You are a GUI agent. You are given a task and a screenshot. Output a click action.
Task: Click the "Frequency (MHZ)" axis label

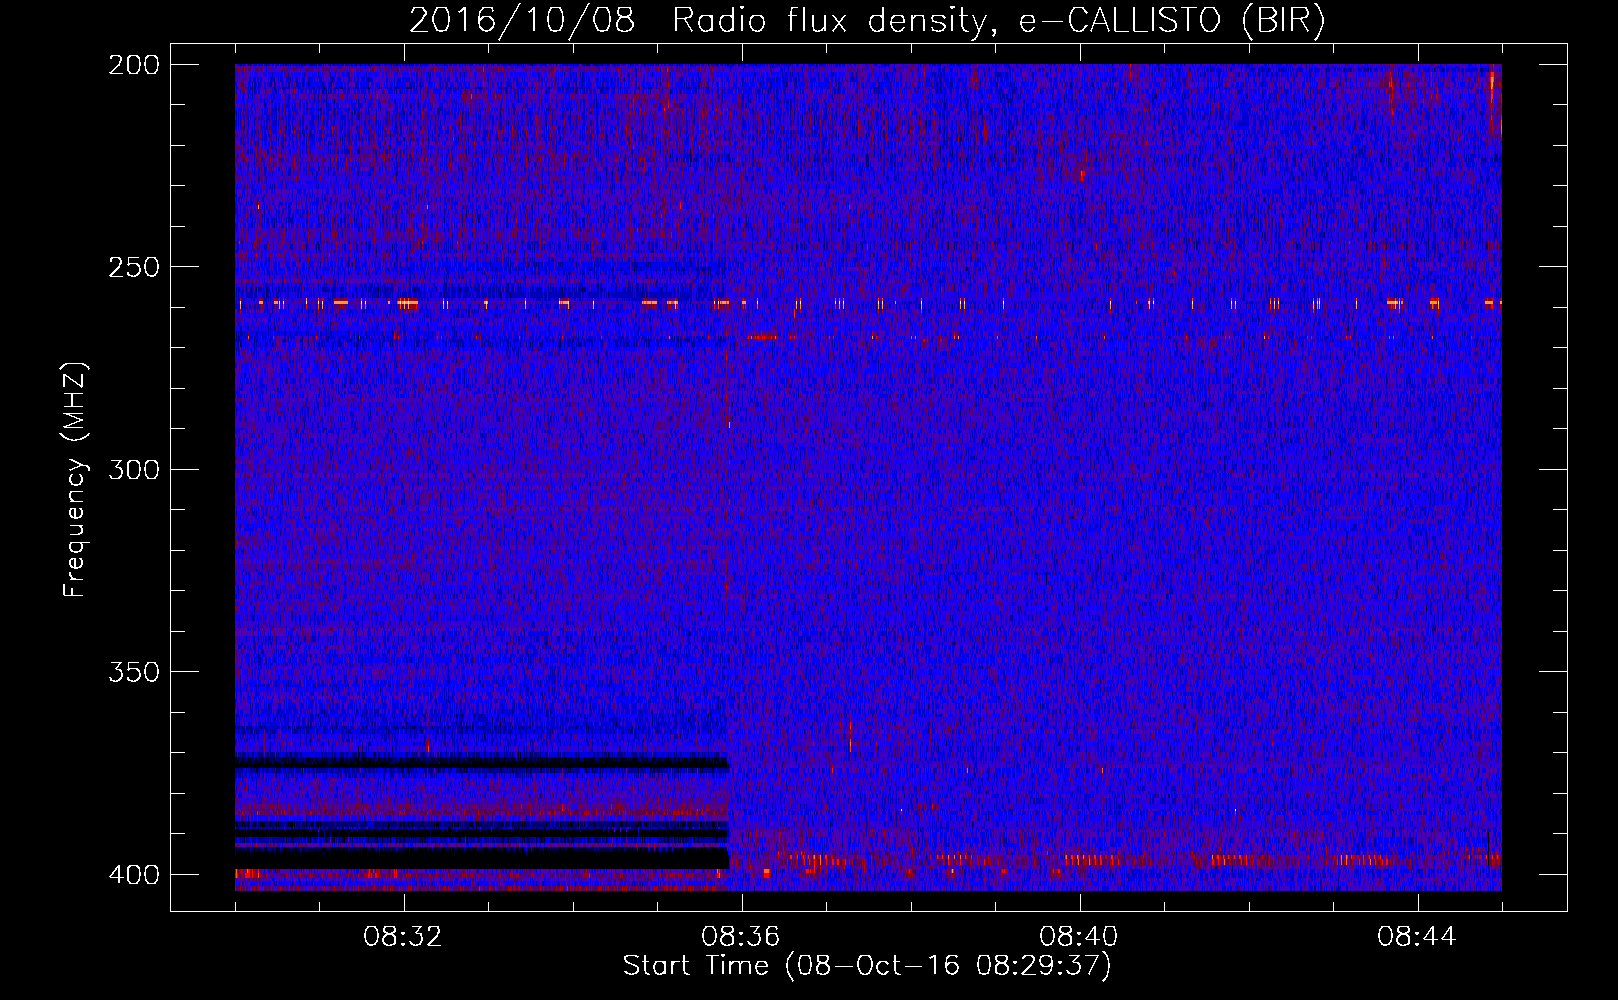(75, 479)
